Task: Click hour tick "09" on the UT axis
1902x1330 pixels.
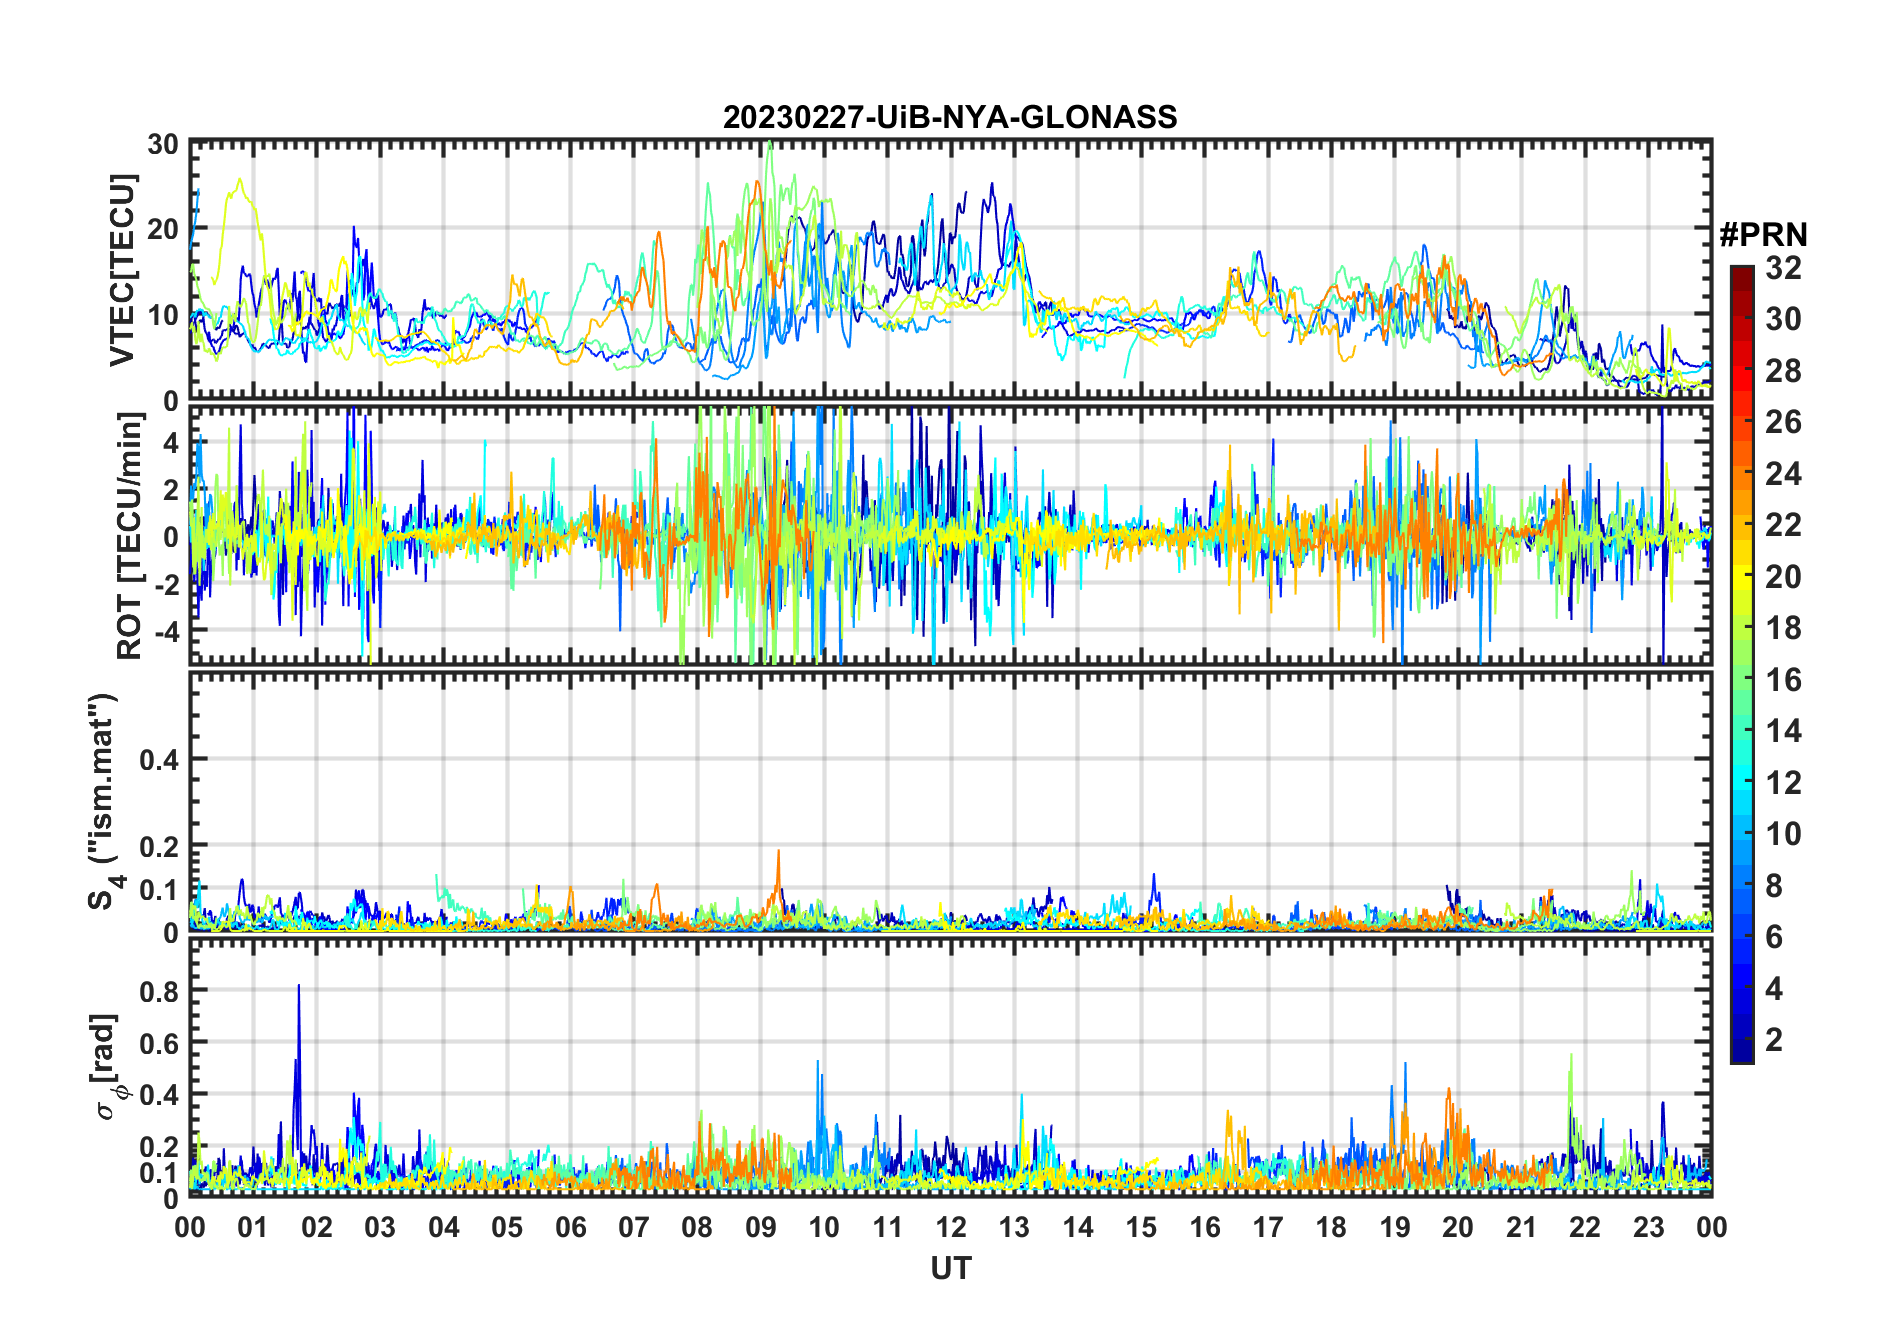Action: pos(761,1227)
